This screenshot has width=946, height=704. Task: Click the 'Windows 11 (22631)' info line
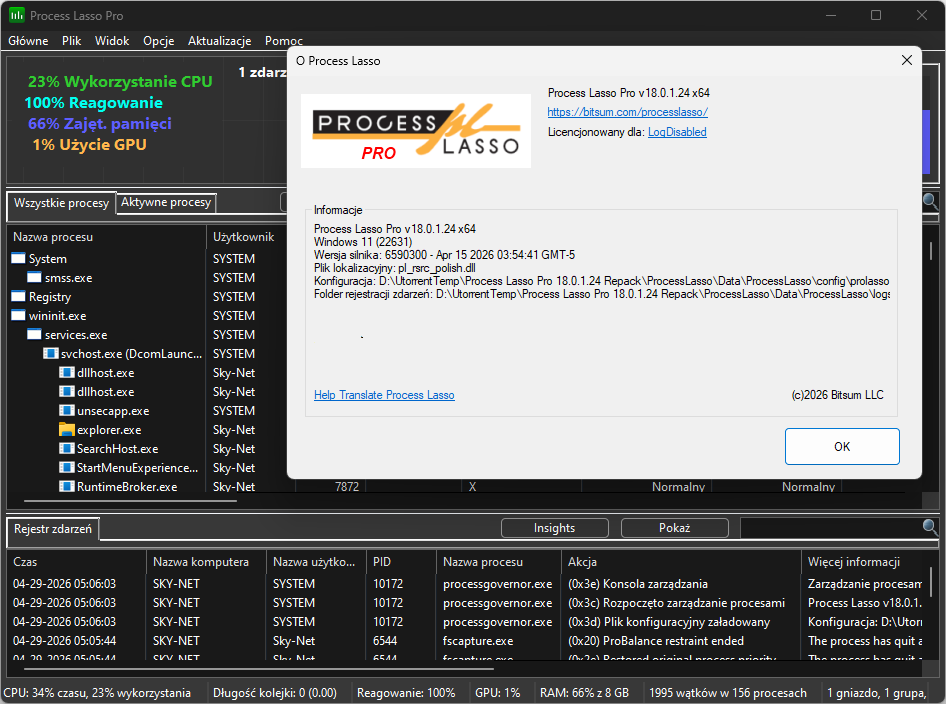click(x=363, y=242)
